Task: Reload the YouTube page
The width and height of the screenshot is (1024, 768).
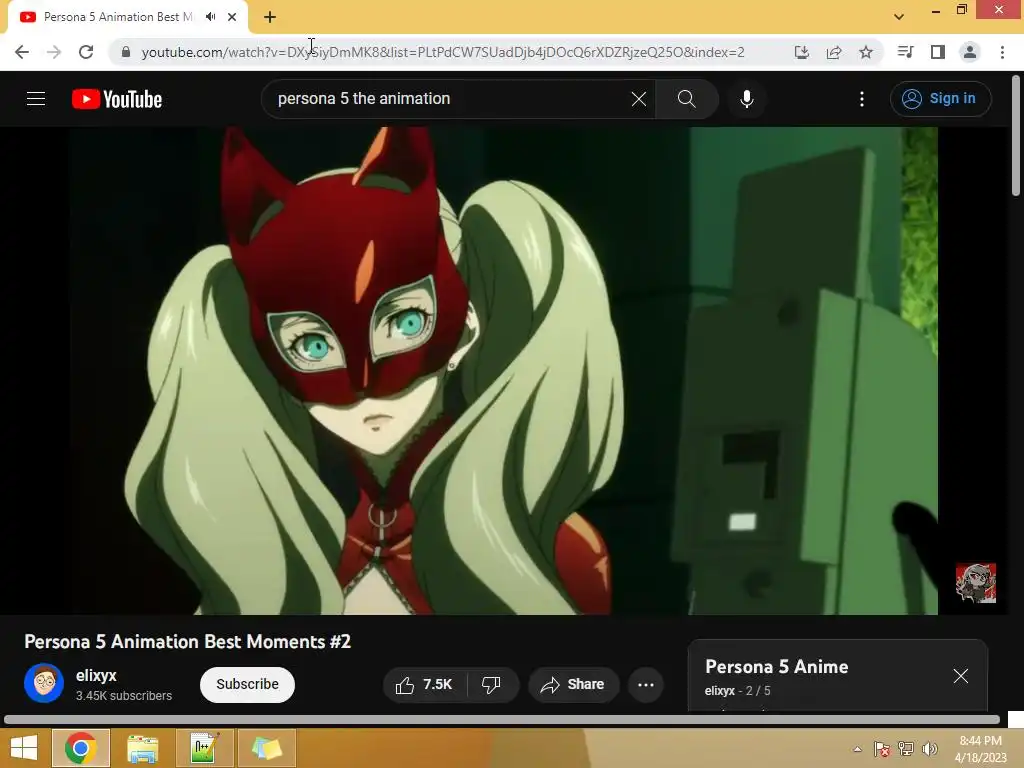Action: pos(86,52)
